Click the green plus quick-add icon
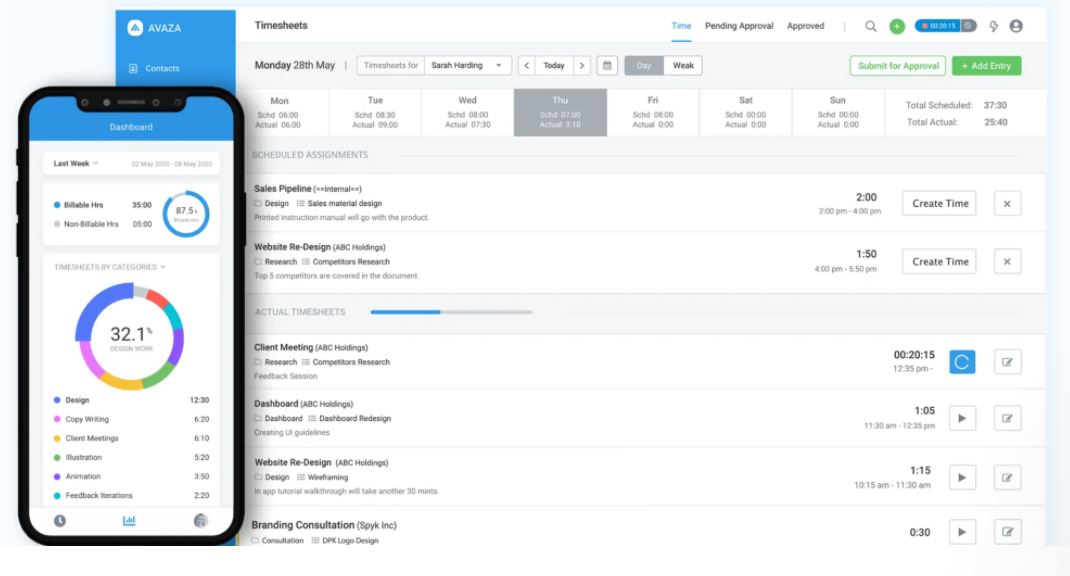The width and height of the screenshot is (1070, 576). coord(897,26)
